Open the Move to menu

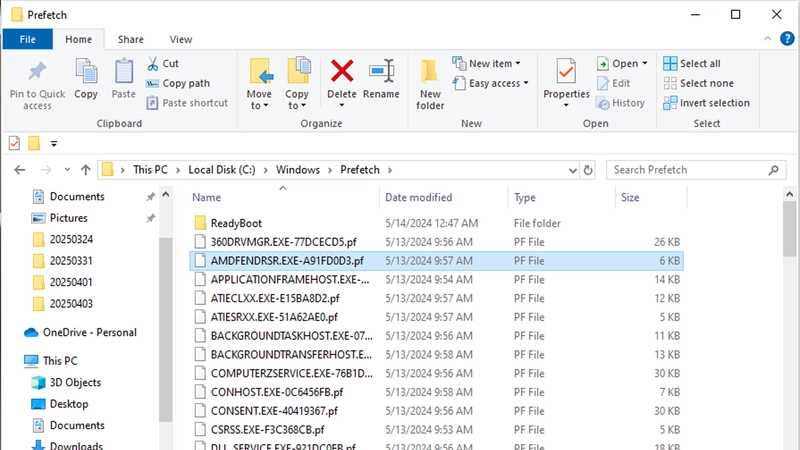(259, 84)
